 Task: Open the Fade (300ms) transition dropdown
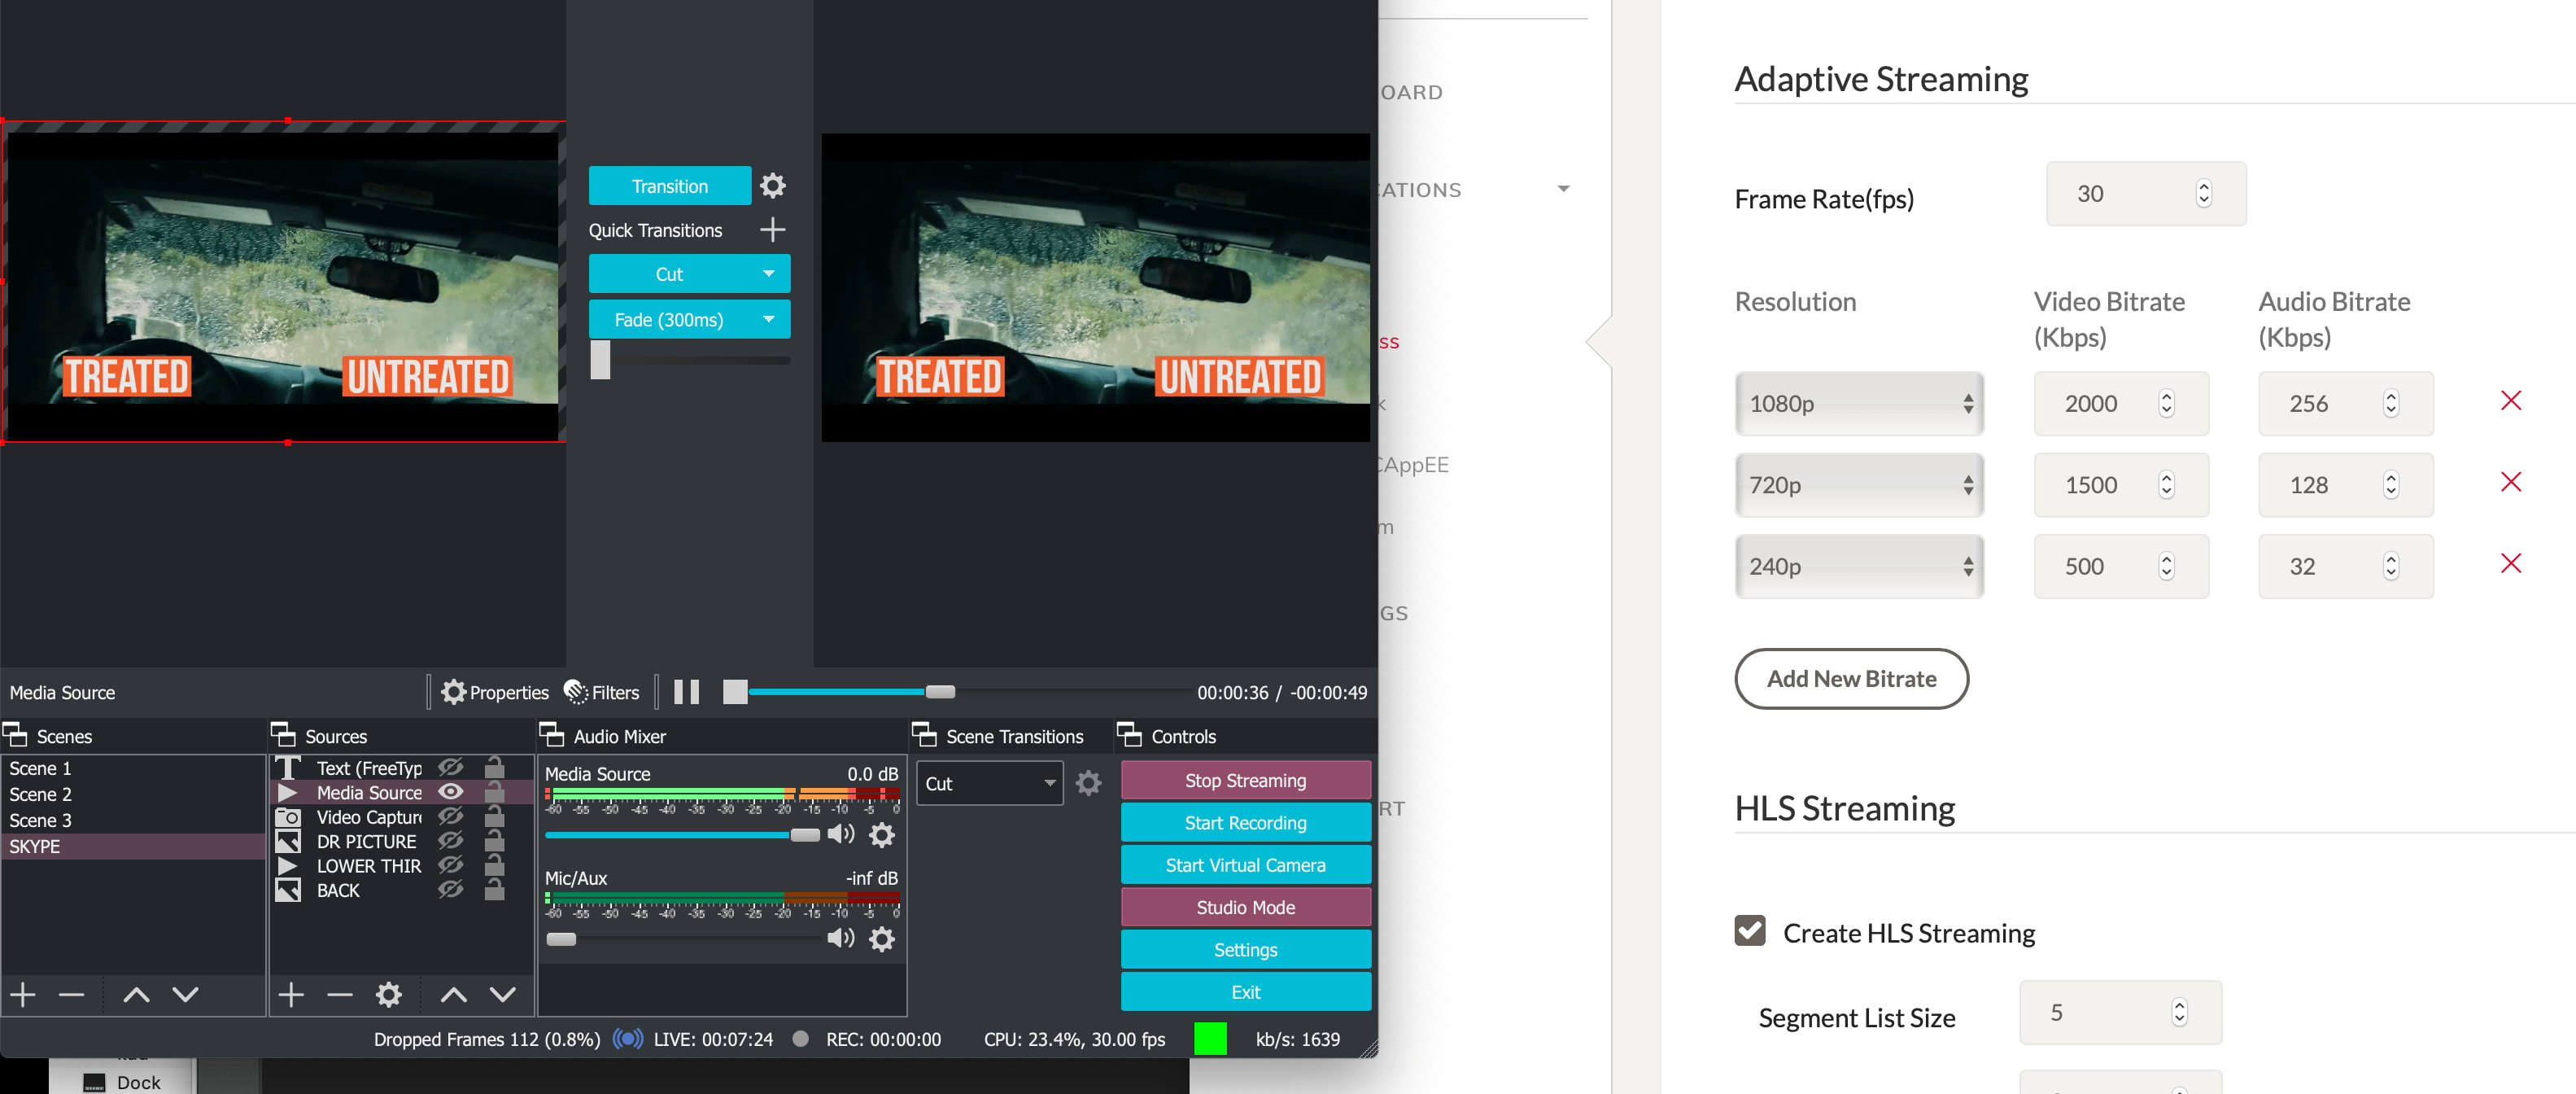coord(689,319)
